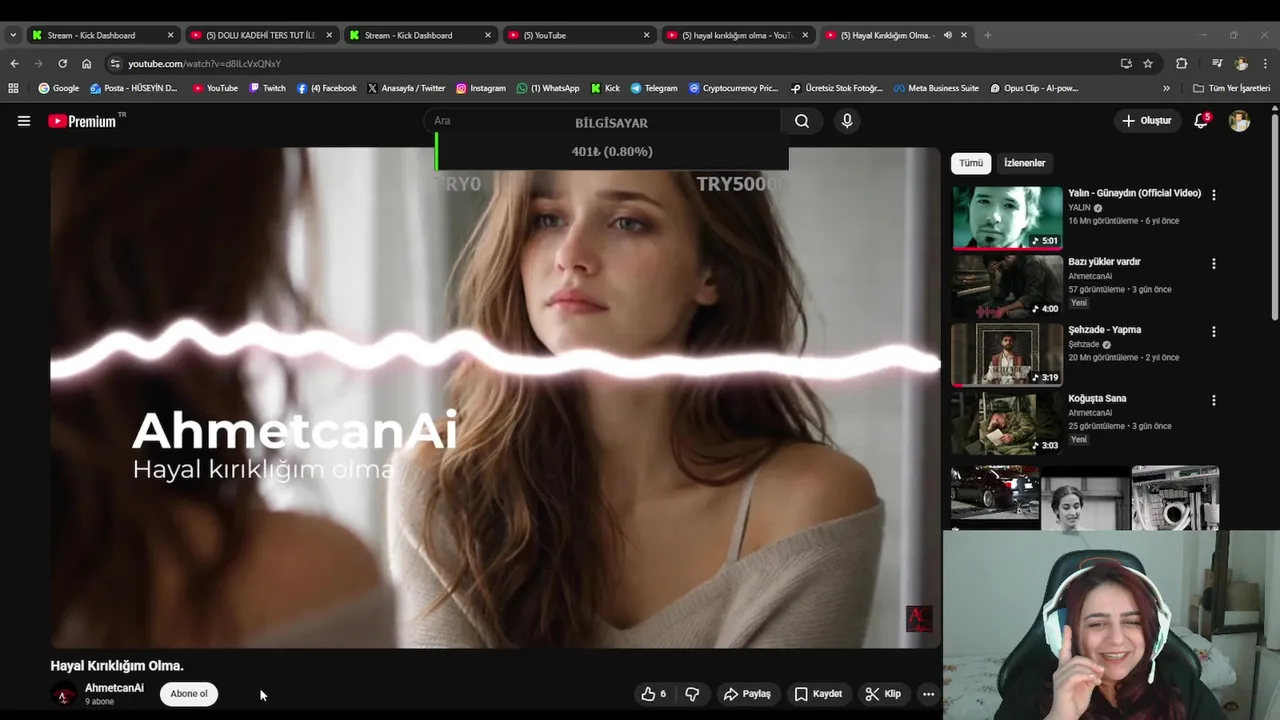1280x720 pixels.
Task: Switch to the (5) YouTube tab
Action: click(578, 35)
